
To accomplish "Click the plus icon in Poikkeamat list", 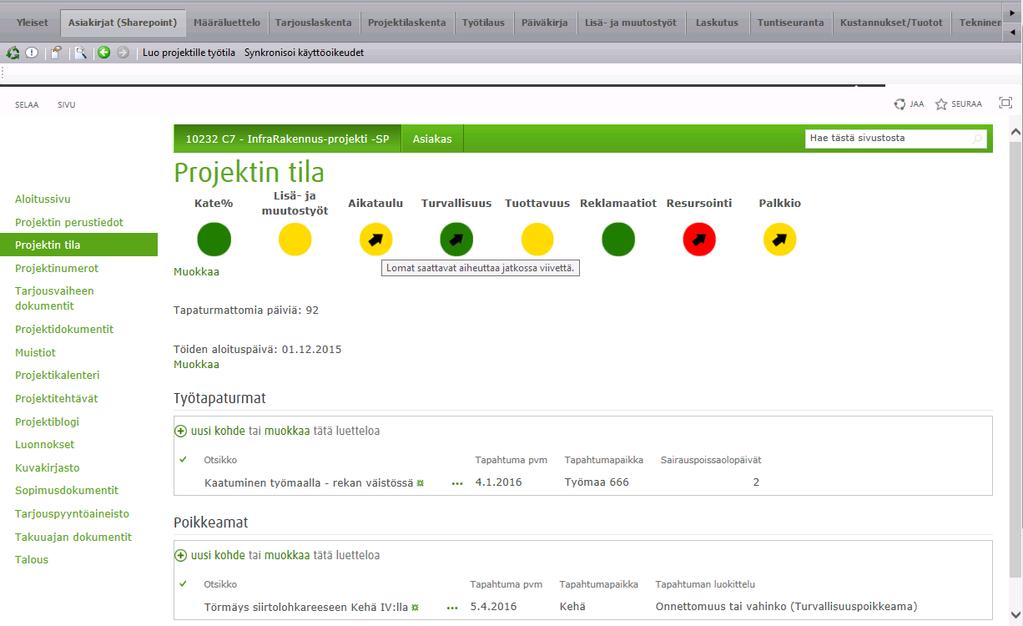I will 181,556.
